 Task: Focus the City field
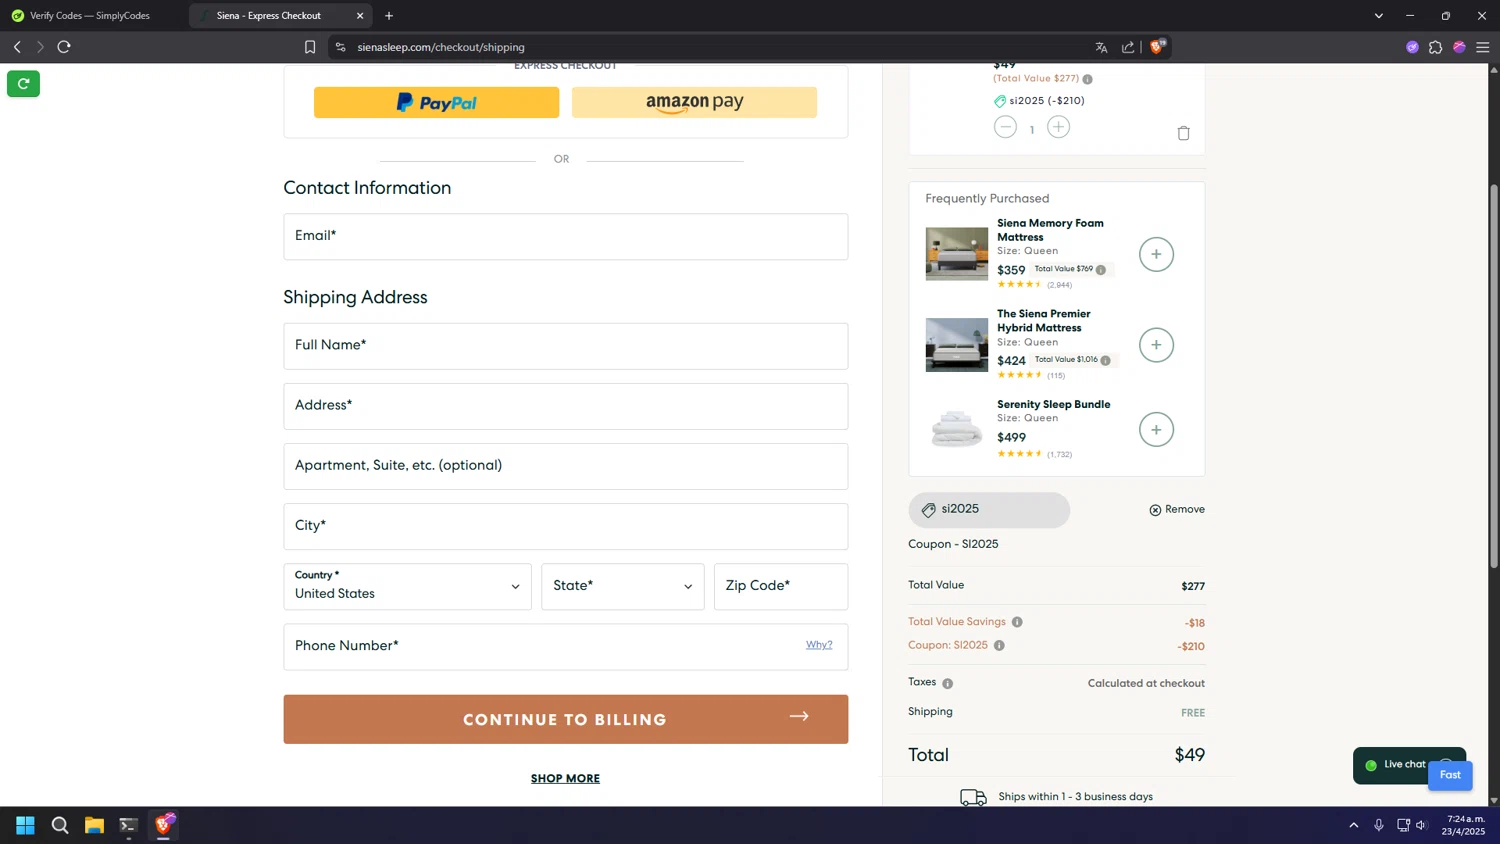point(565,526)
